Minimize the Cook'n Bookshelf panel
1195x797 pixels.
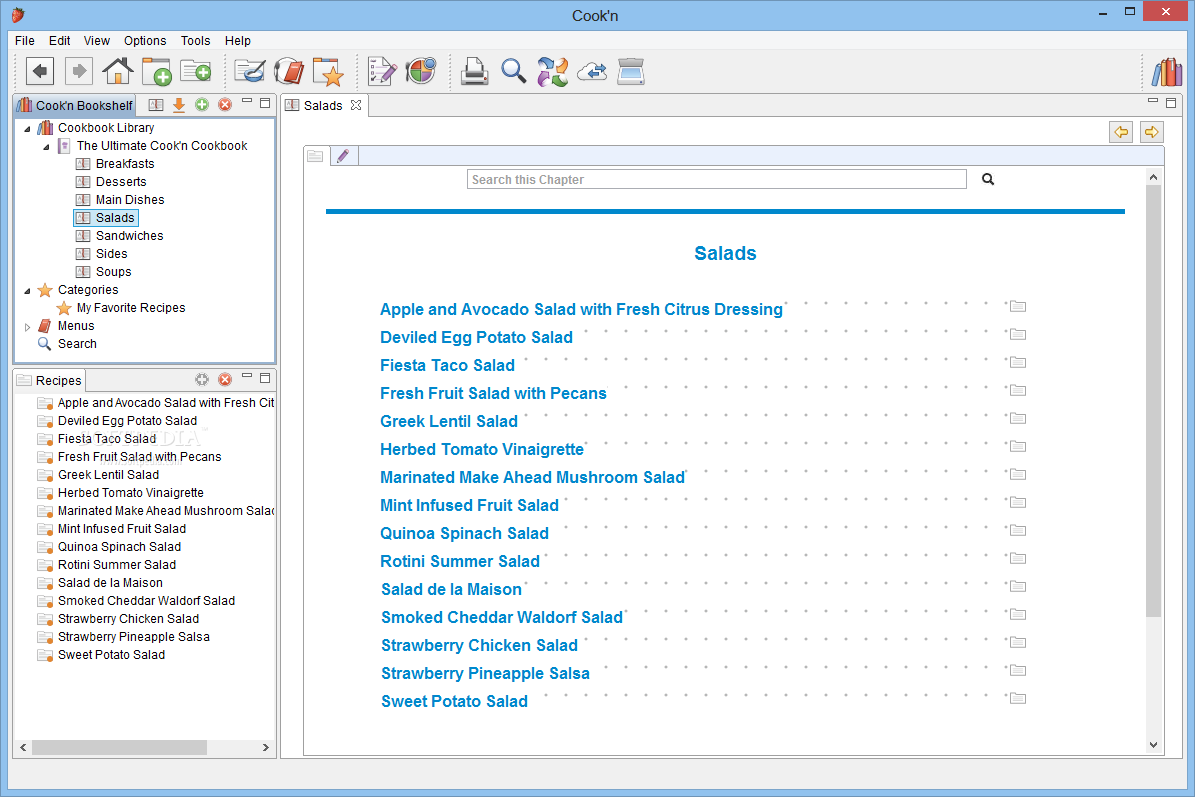[247, 101]
